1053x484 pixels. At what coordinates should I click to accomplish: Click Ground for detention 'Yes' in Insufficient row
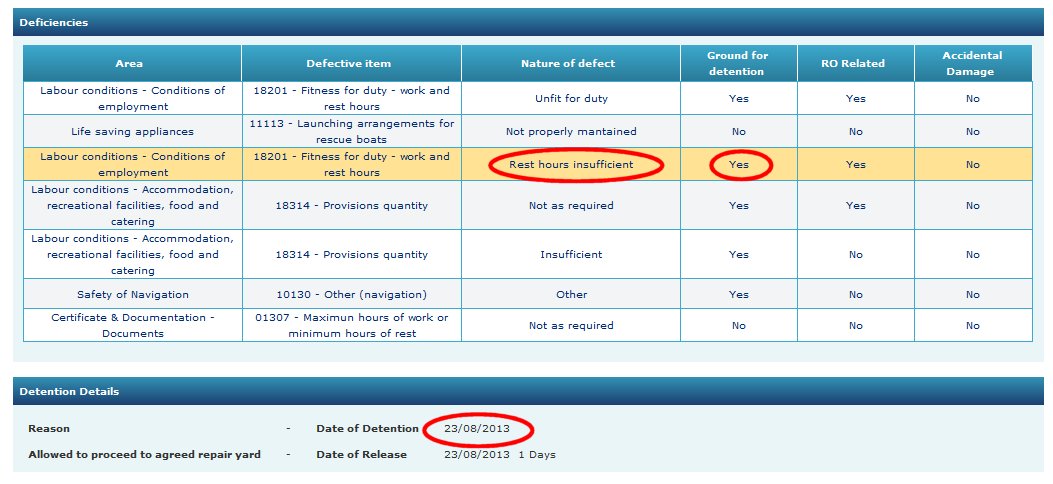pos(739,254)
